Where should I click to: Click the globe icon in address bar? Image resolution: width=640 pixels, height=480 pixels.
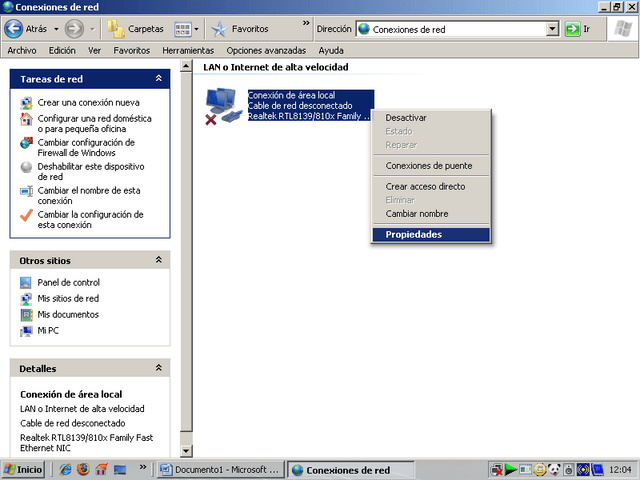(x=364, y=29)
